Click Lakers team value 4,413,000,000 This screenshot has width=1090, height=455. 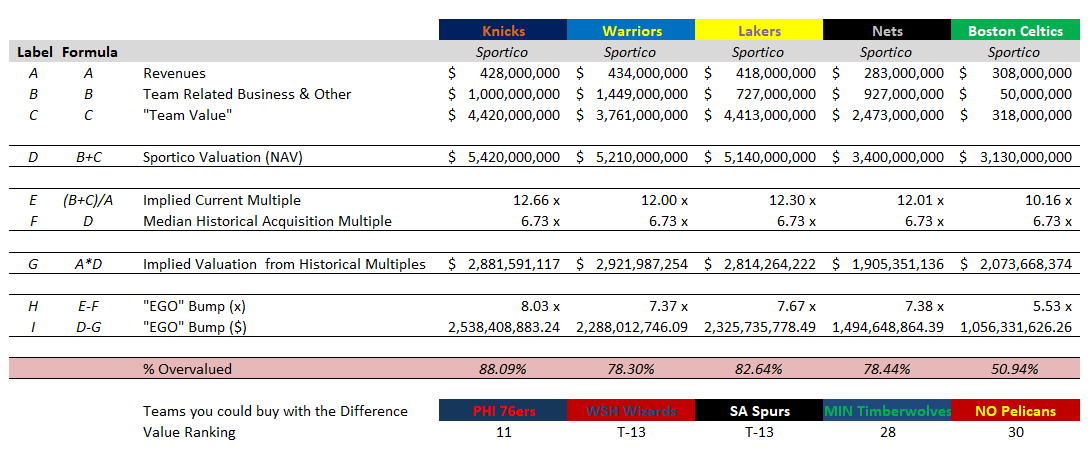pos(770,115)
